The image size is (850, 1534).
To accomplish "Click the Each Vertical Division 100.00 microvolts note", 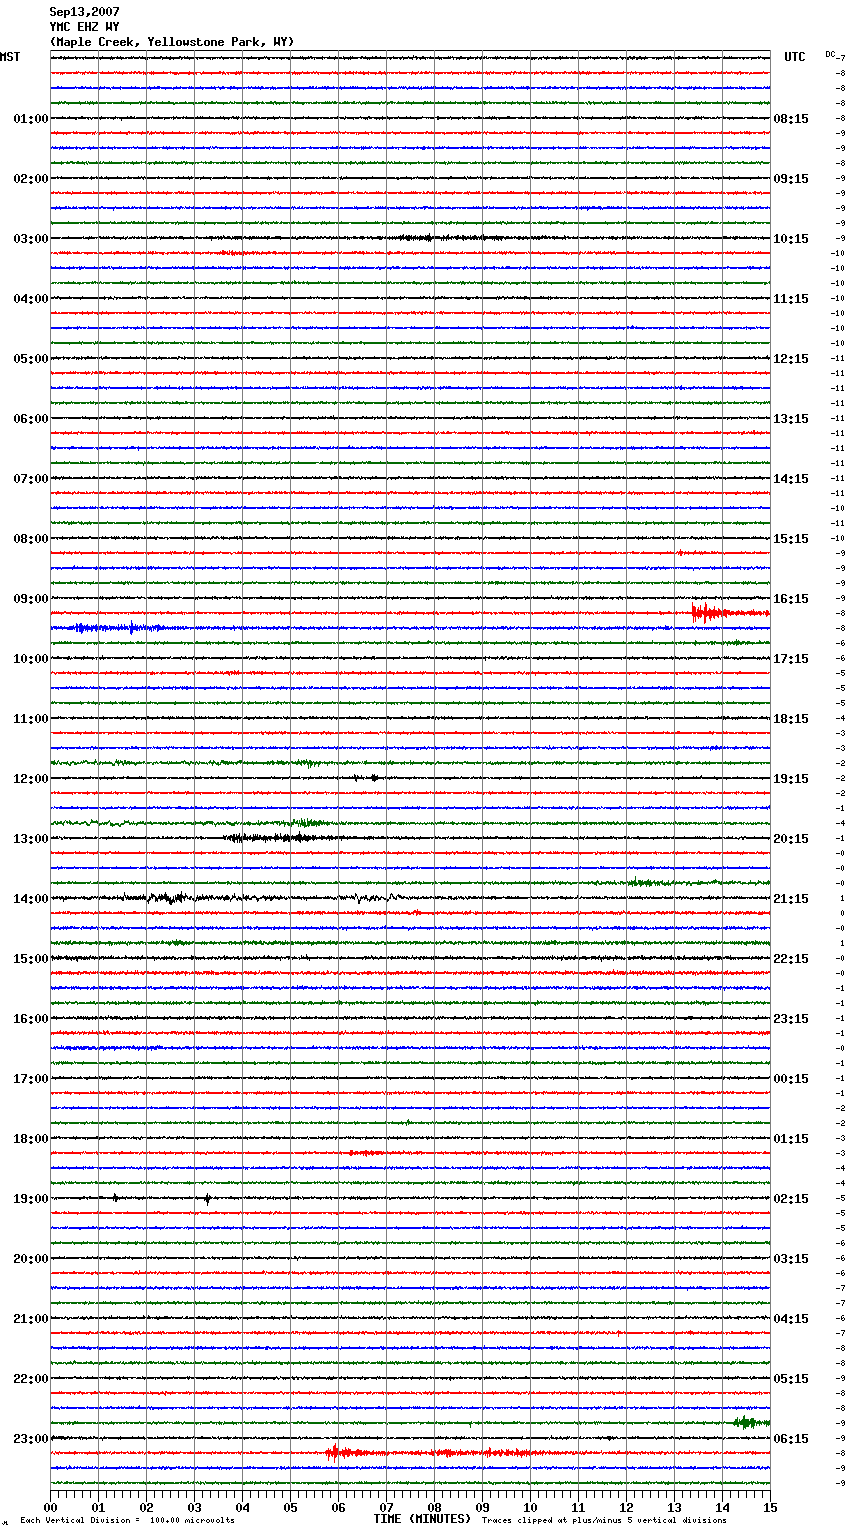I will pos(127,1520).
